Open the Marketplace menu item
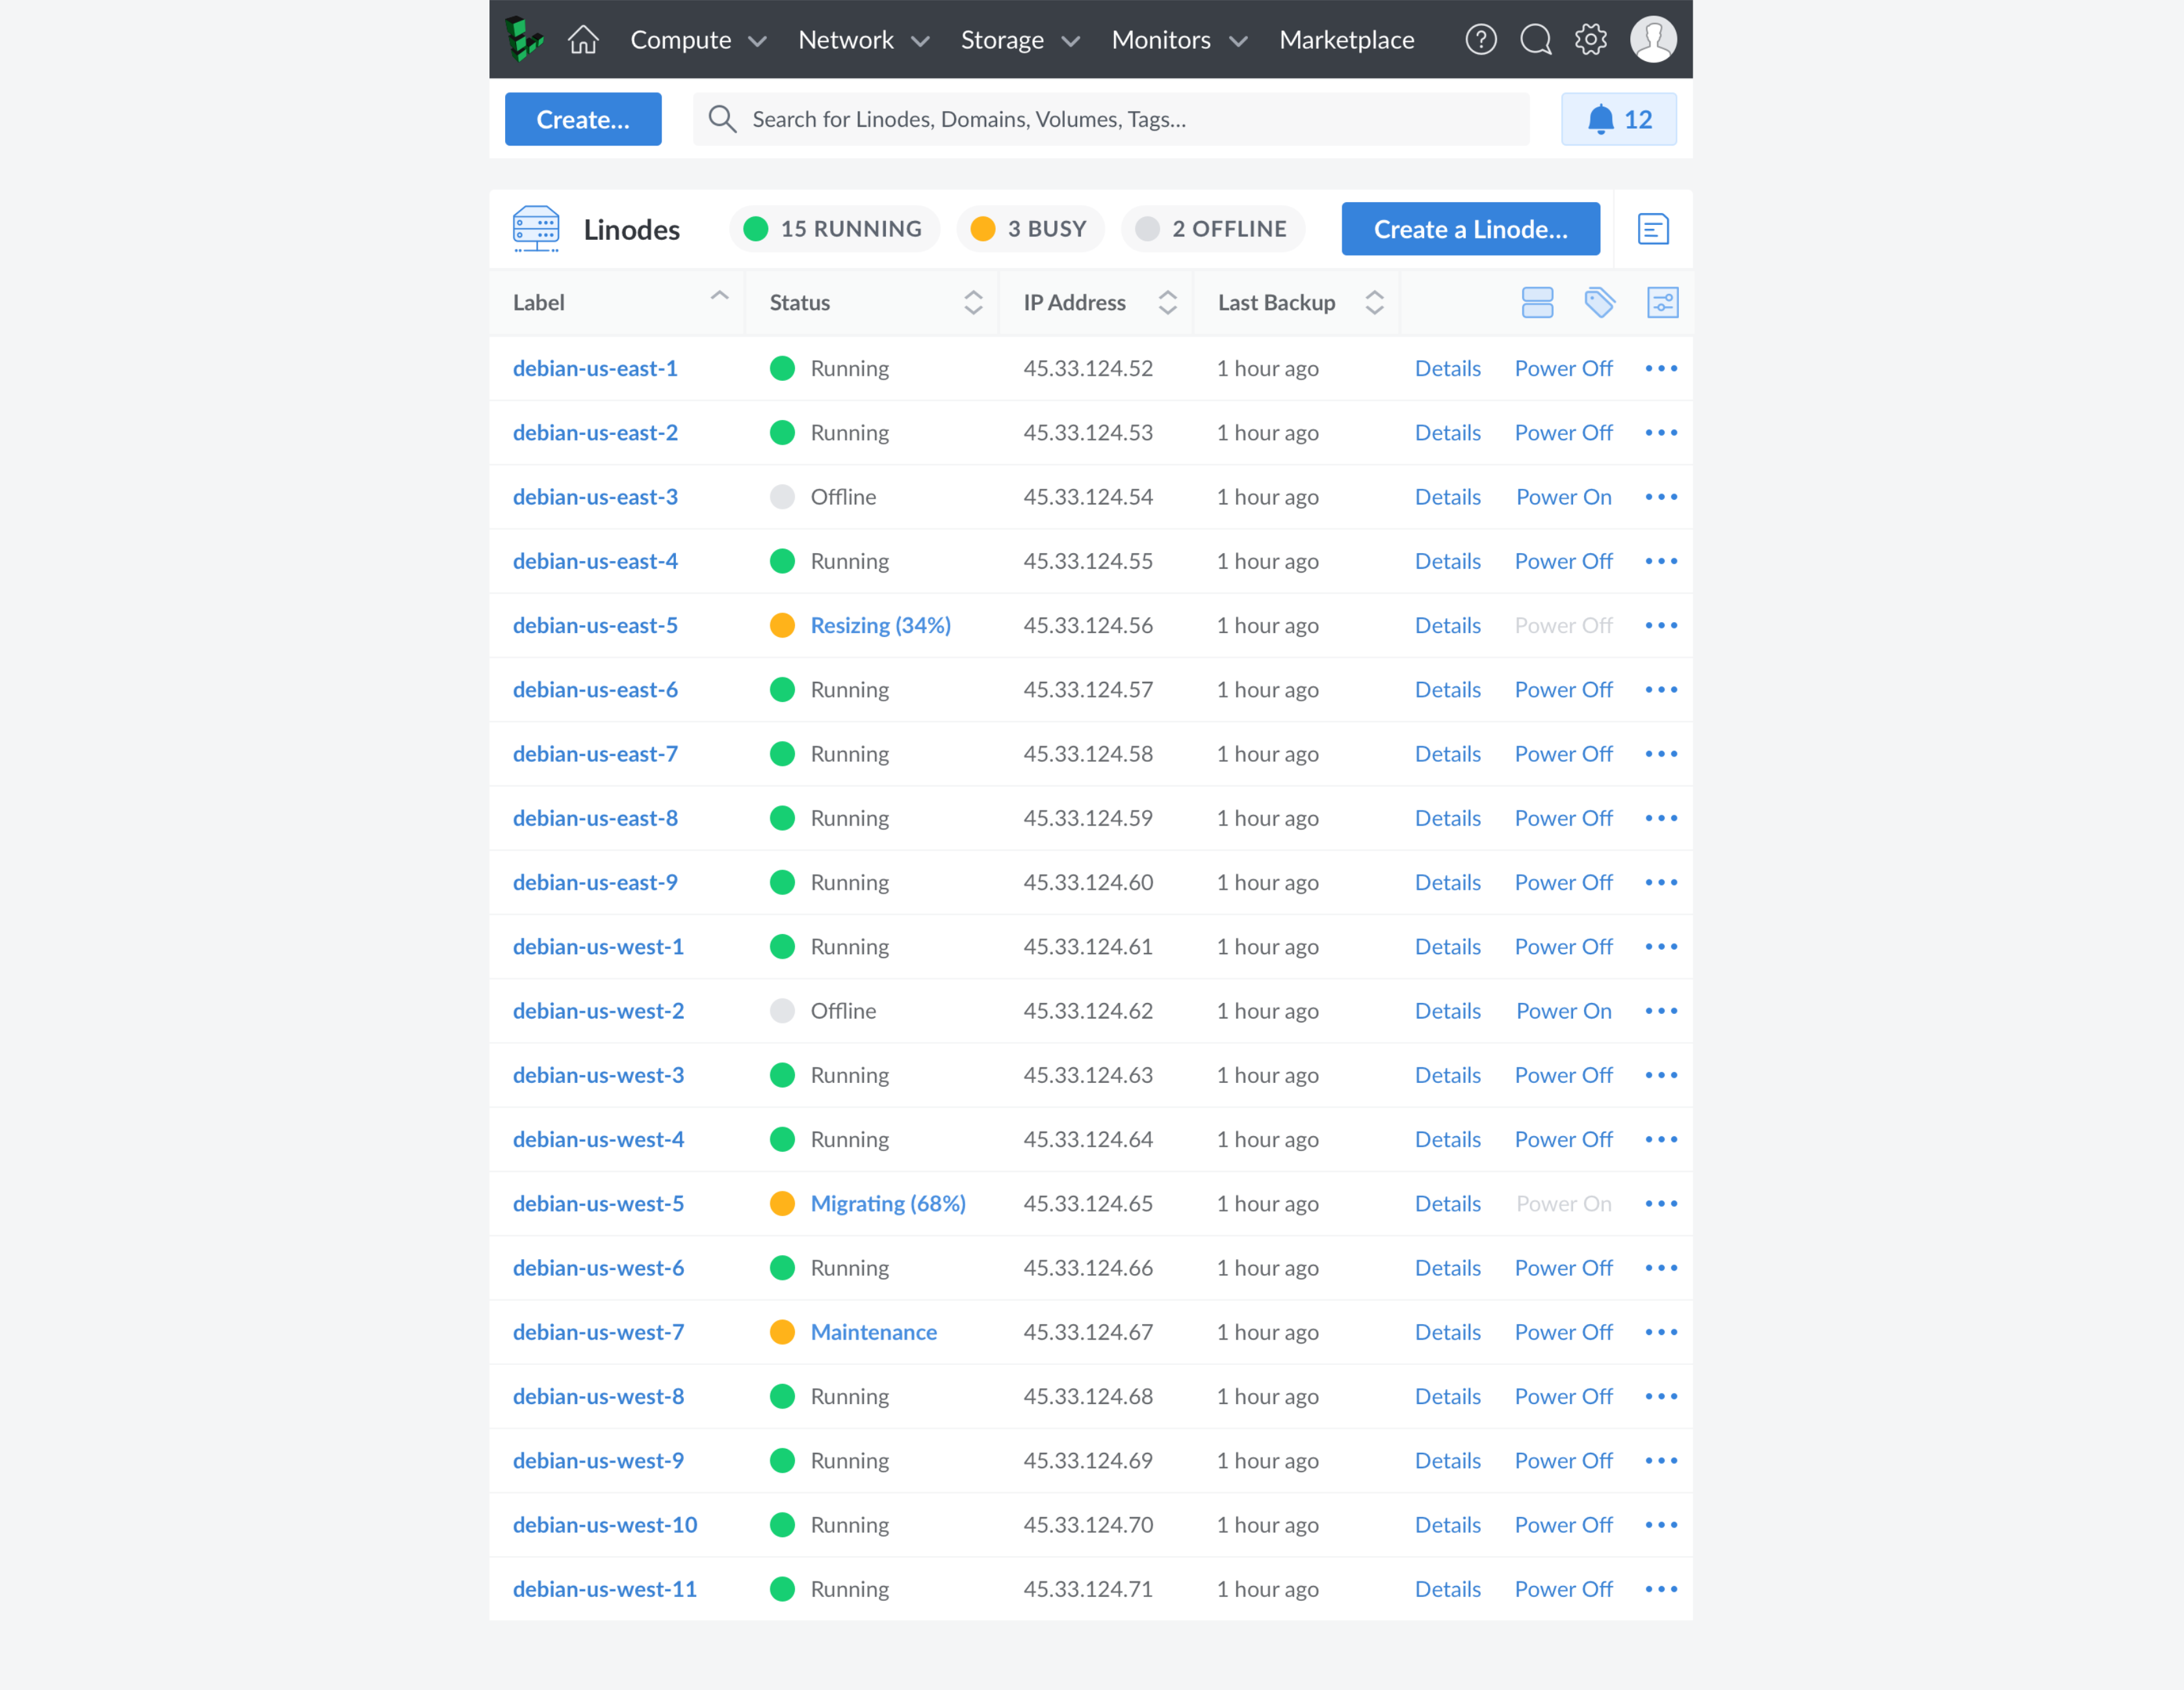The image size is (2184, 1690). coord(1346,40)
